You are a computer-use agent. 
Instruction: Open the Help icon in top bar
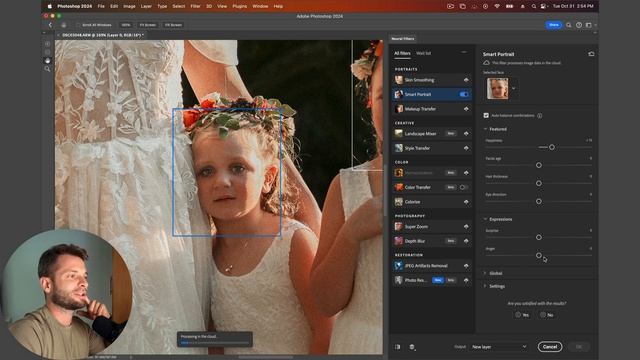579,25
